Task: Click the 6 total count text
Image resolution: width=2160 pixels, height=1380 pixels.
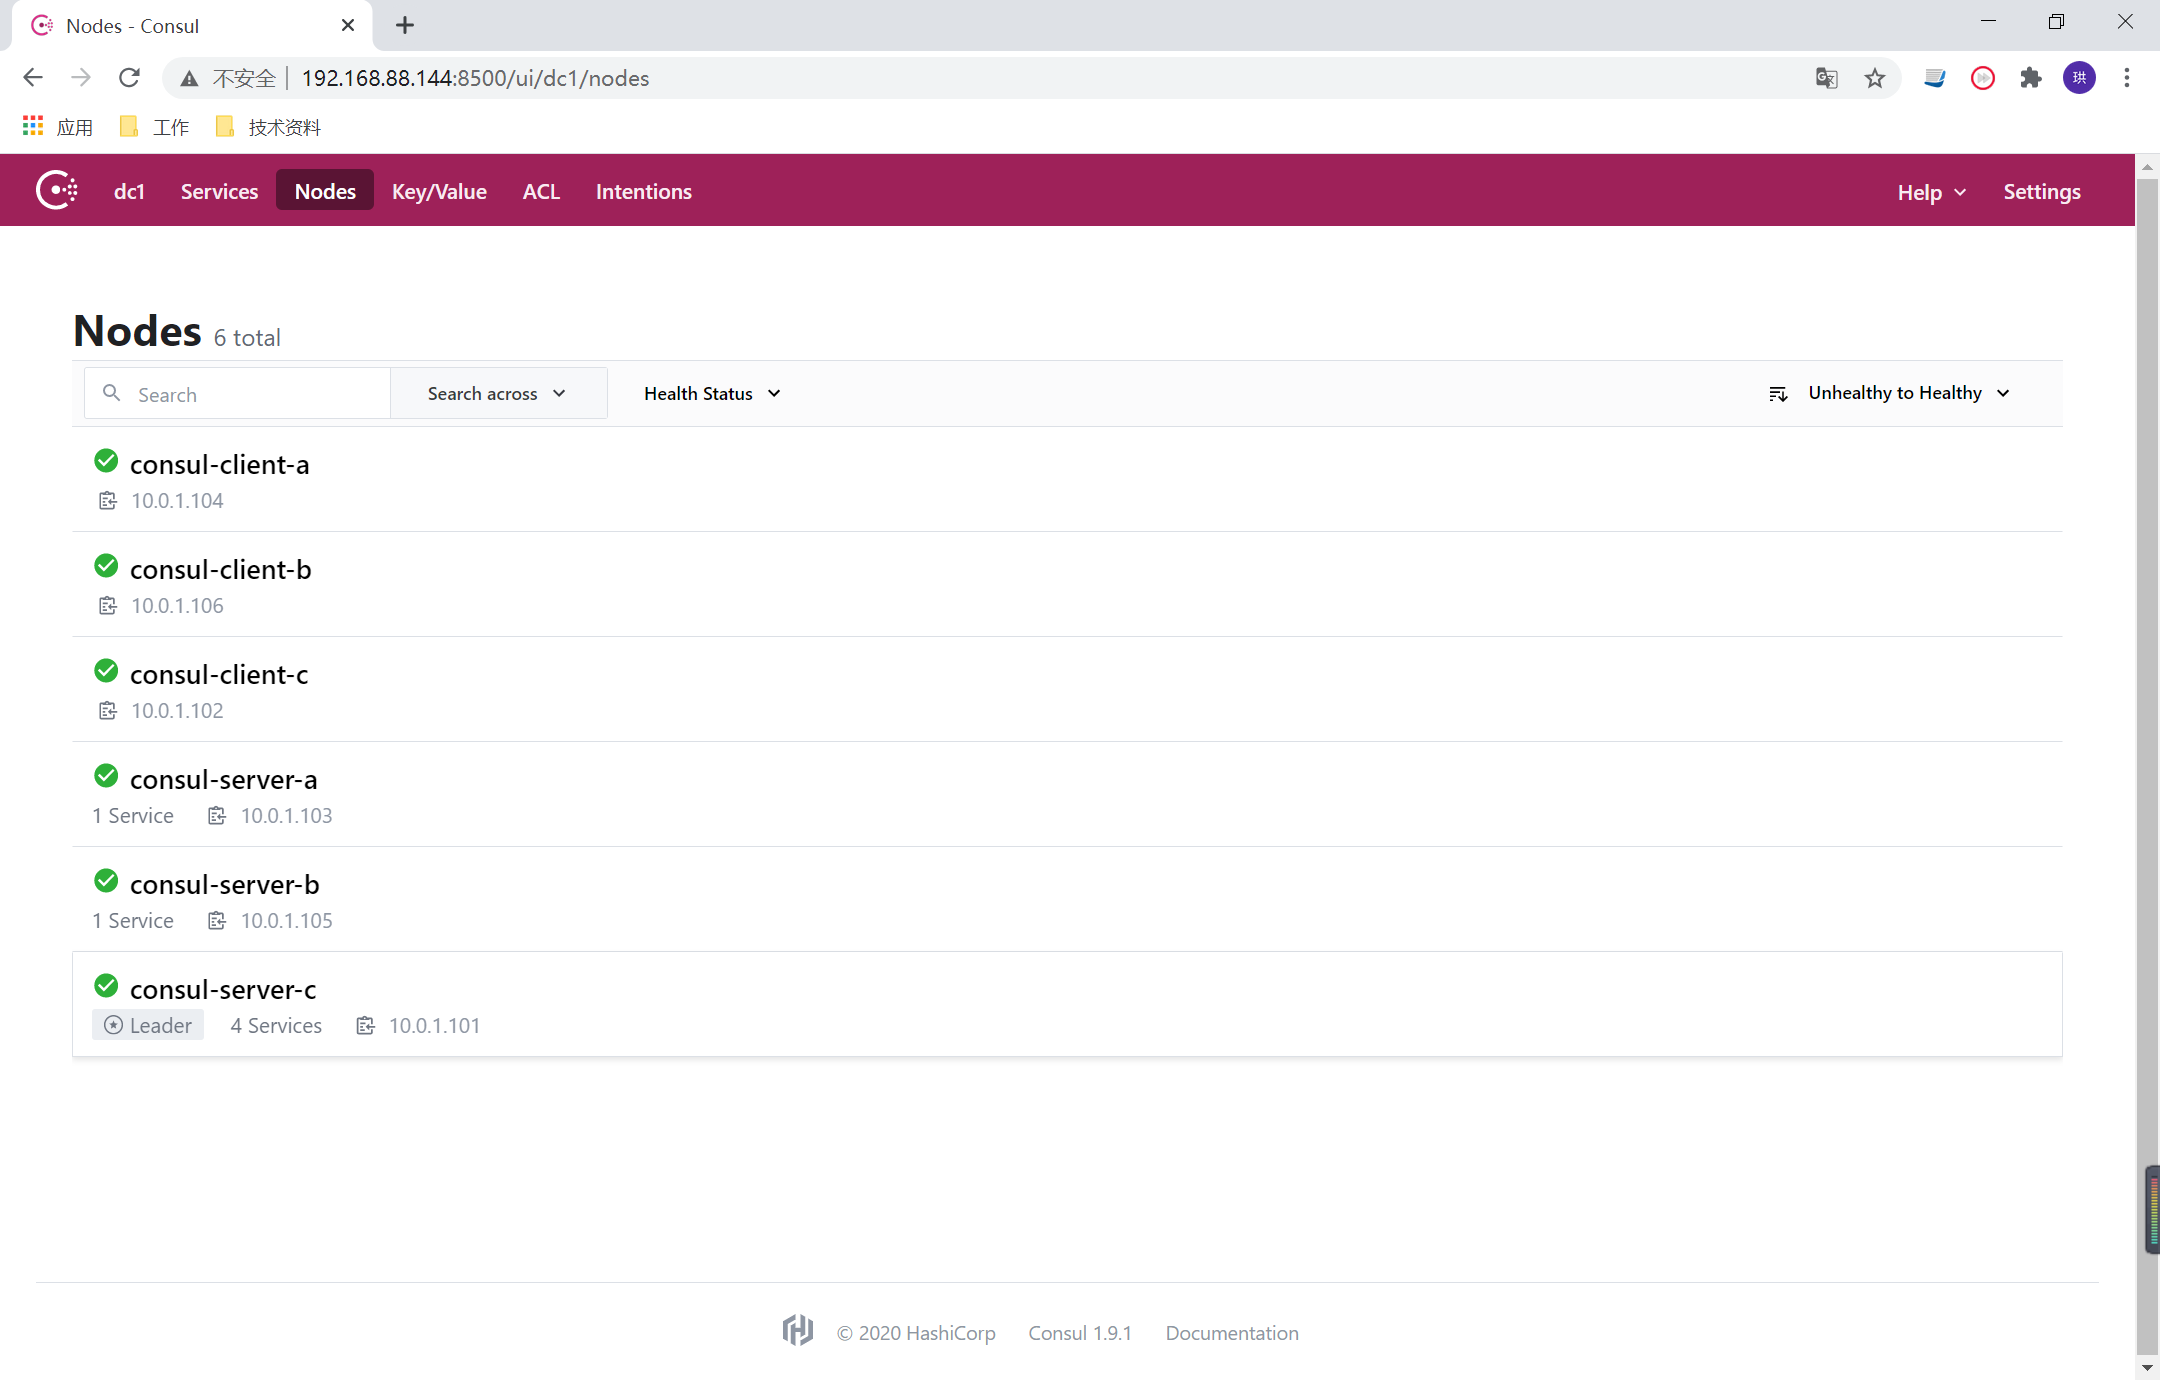Action: tap(247, 338)
